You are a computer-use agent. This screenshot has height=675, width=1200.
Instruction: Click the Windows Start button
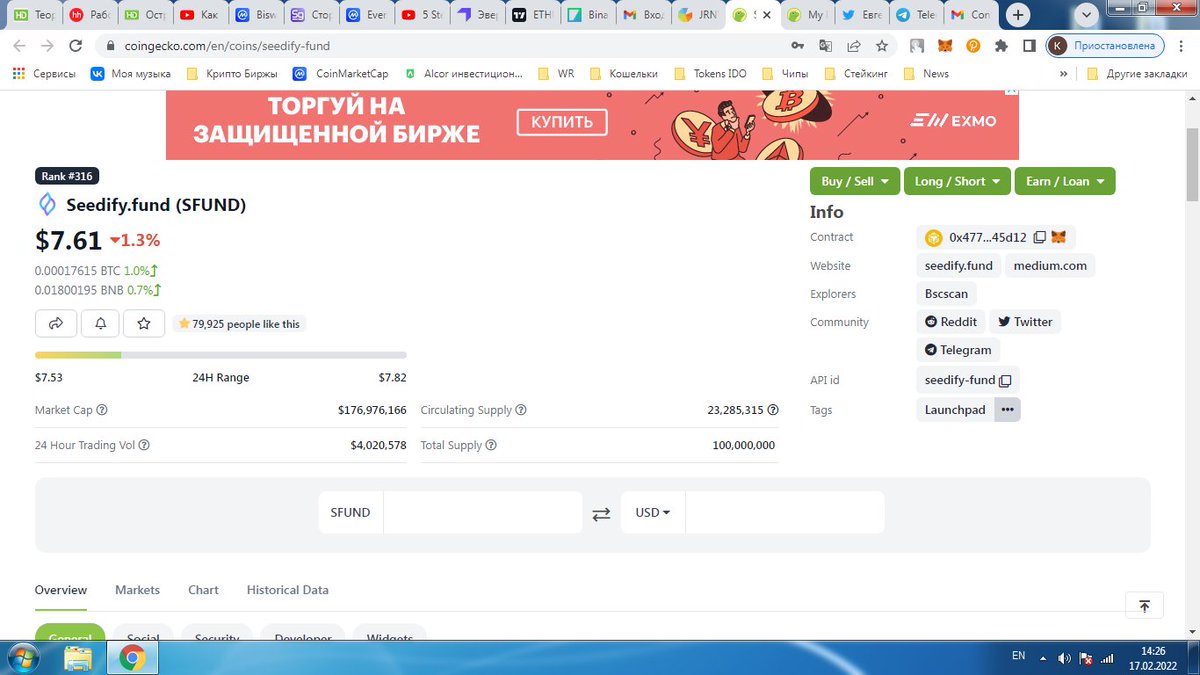[x=21, y=658]
